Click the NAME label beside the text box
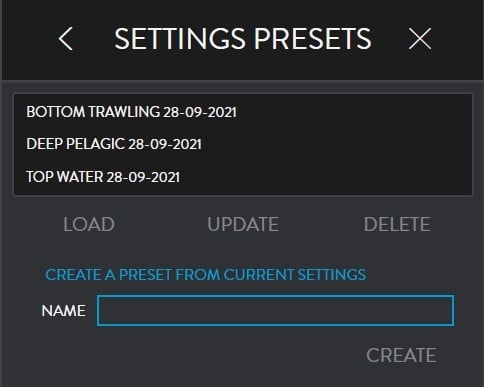484x387 pixels. [63, 311]
